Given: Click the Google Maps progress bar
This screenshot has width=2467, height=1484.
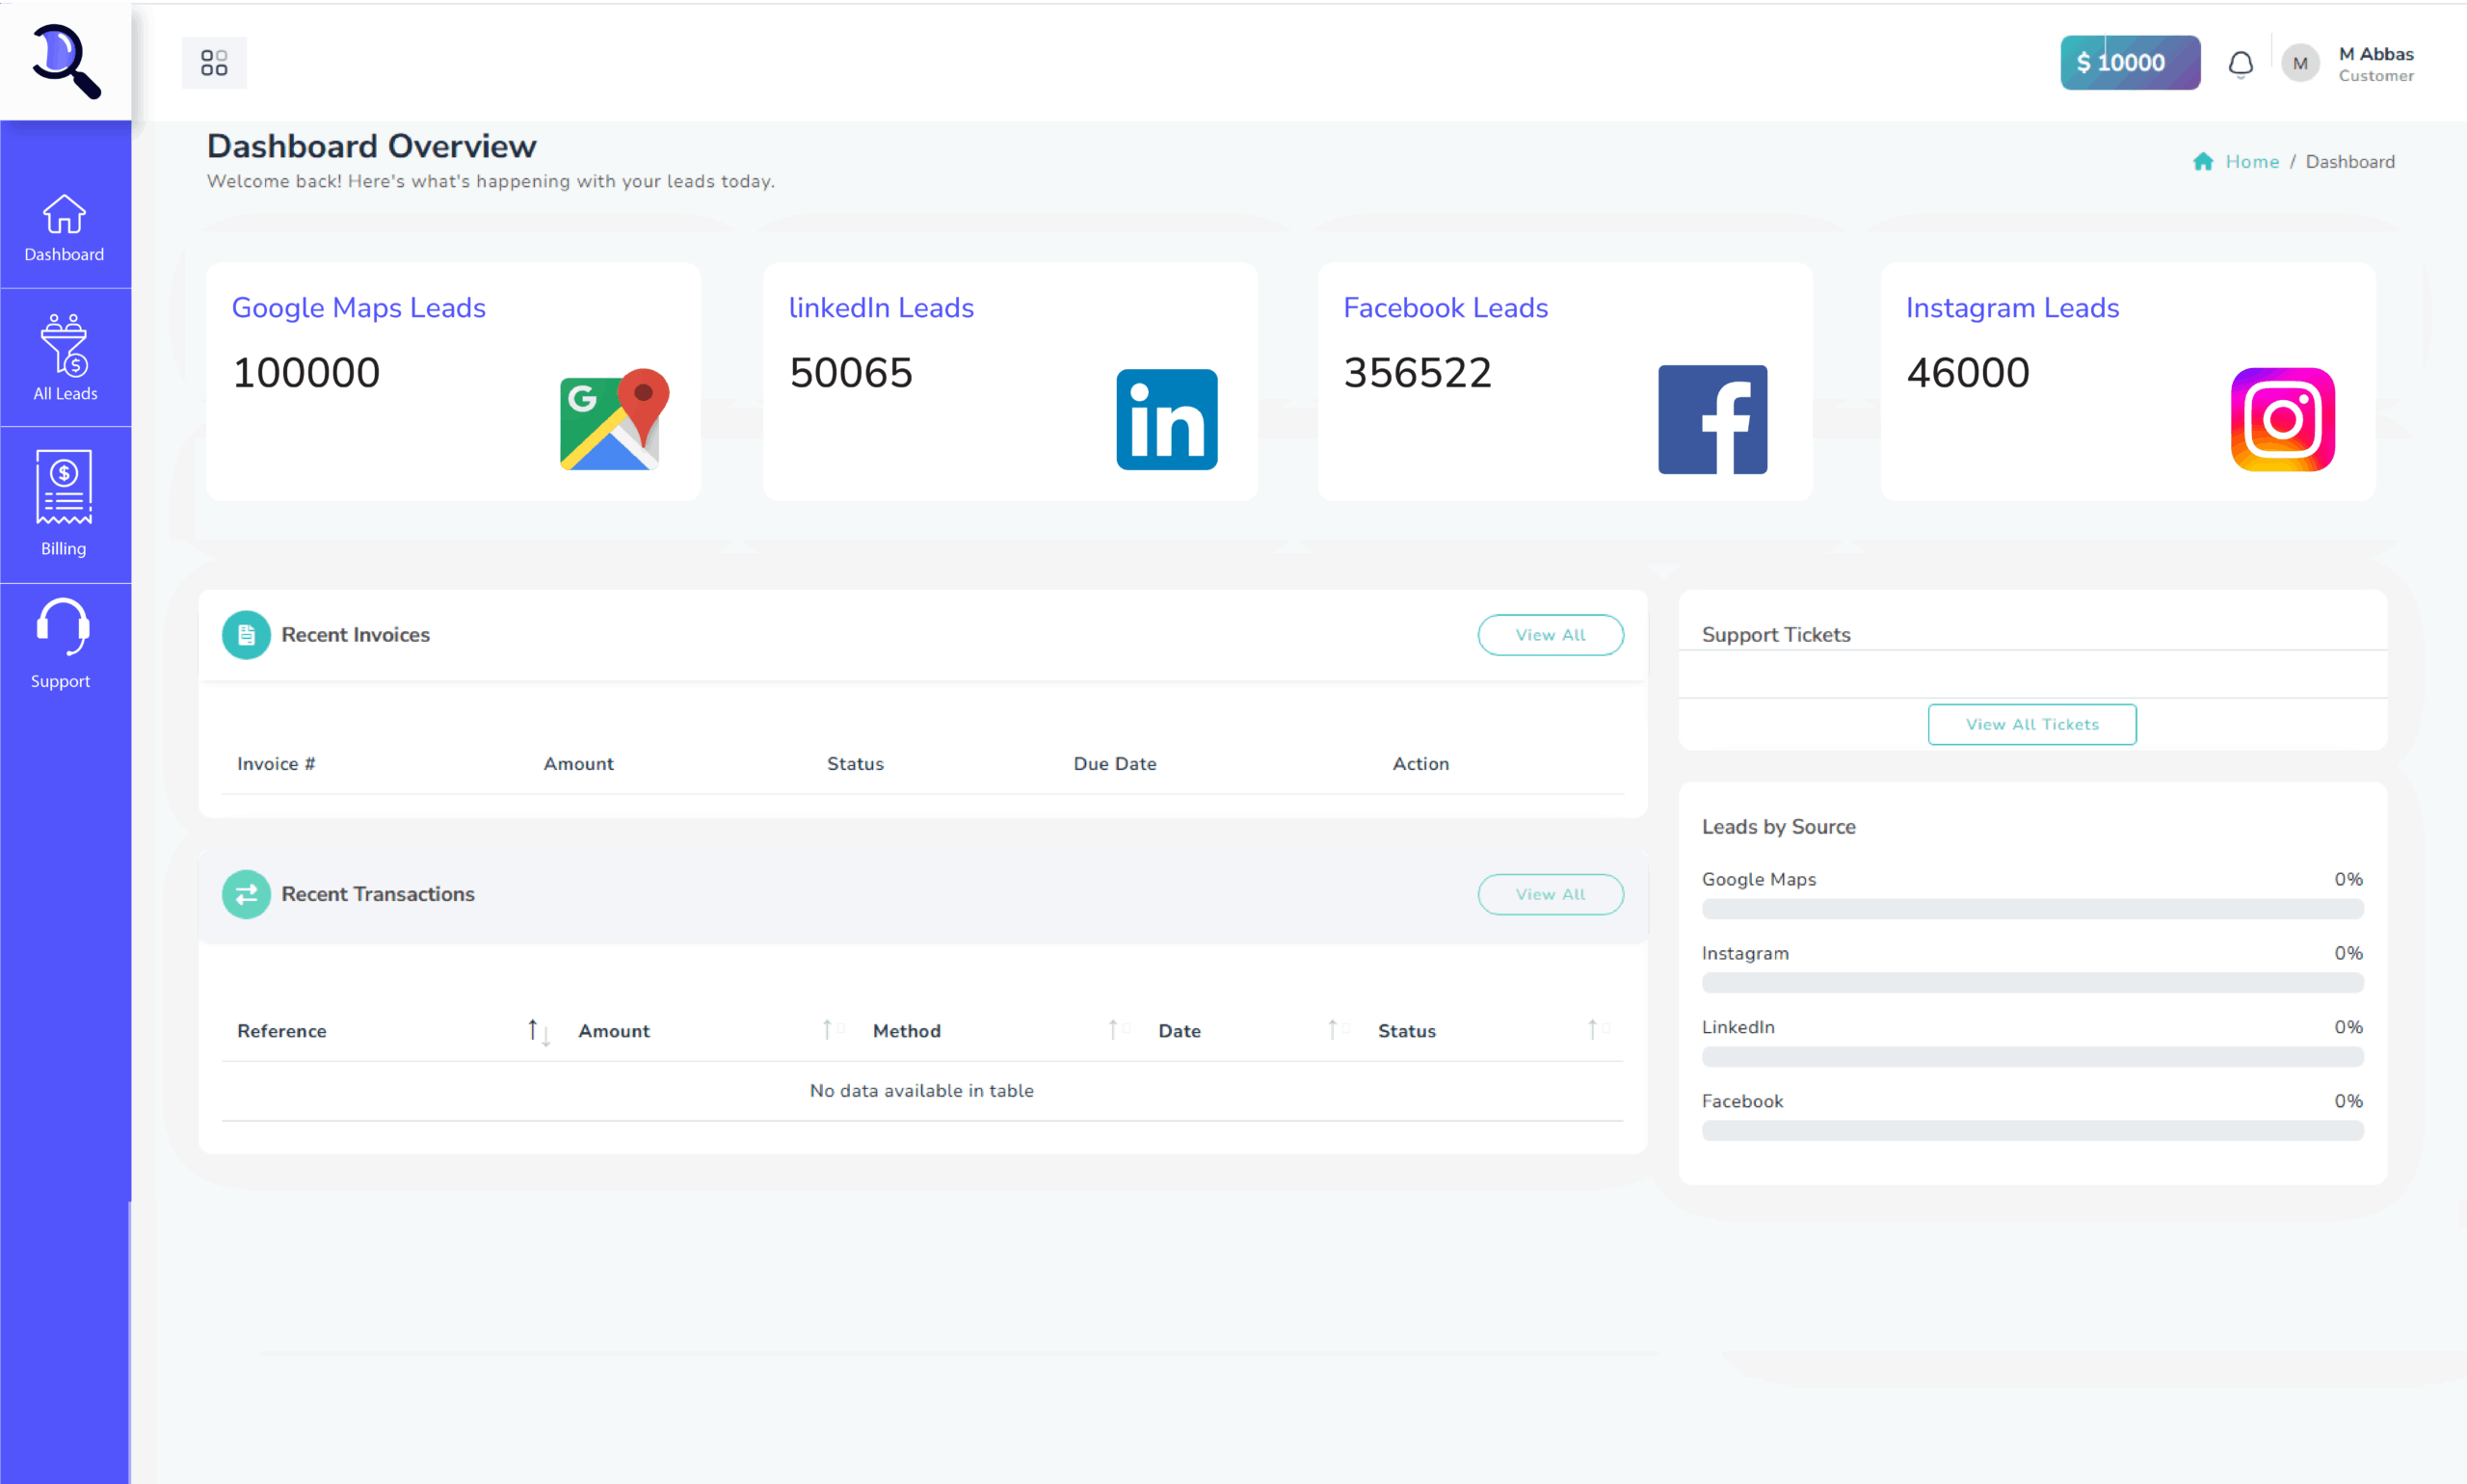Looking at the screenshot, I should pyautogui.click(x=2032, y=909).
